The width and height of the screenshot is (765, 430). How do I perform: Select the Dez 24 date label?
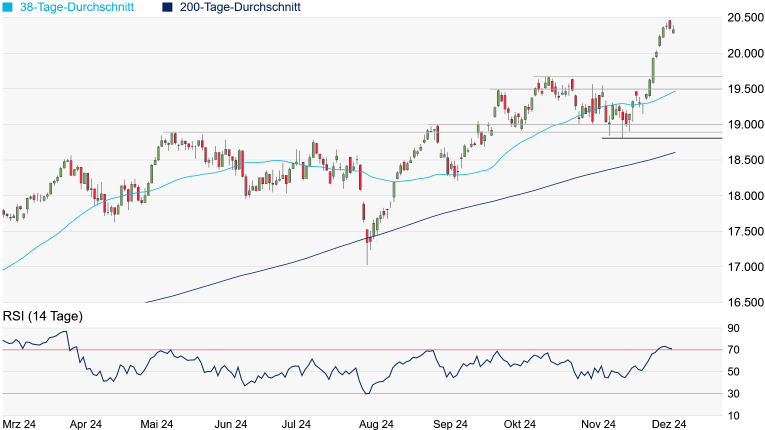coord(668,424)
